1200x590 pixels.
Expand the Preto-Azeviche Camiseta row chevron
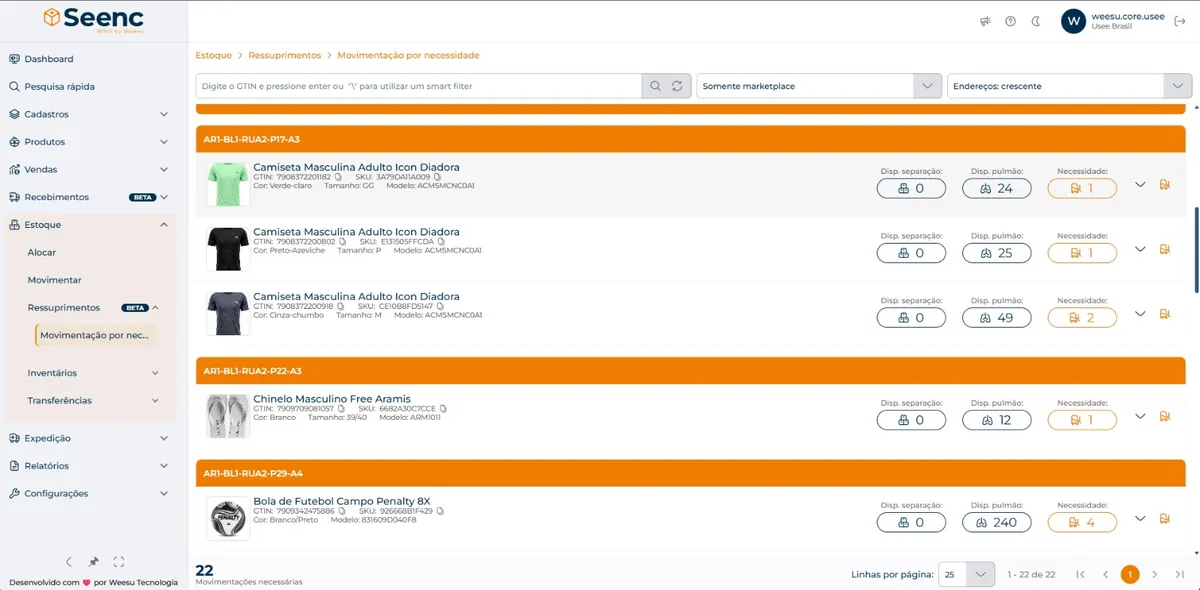pyautogui.click(x=1140, y=249)
